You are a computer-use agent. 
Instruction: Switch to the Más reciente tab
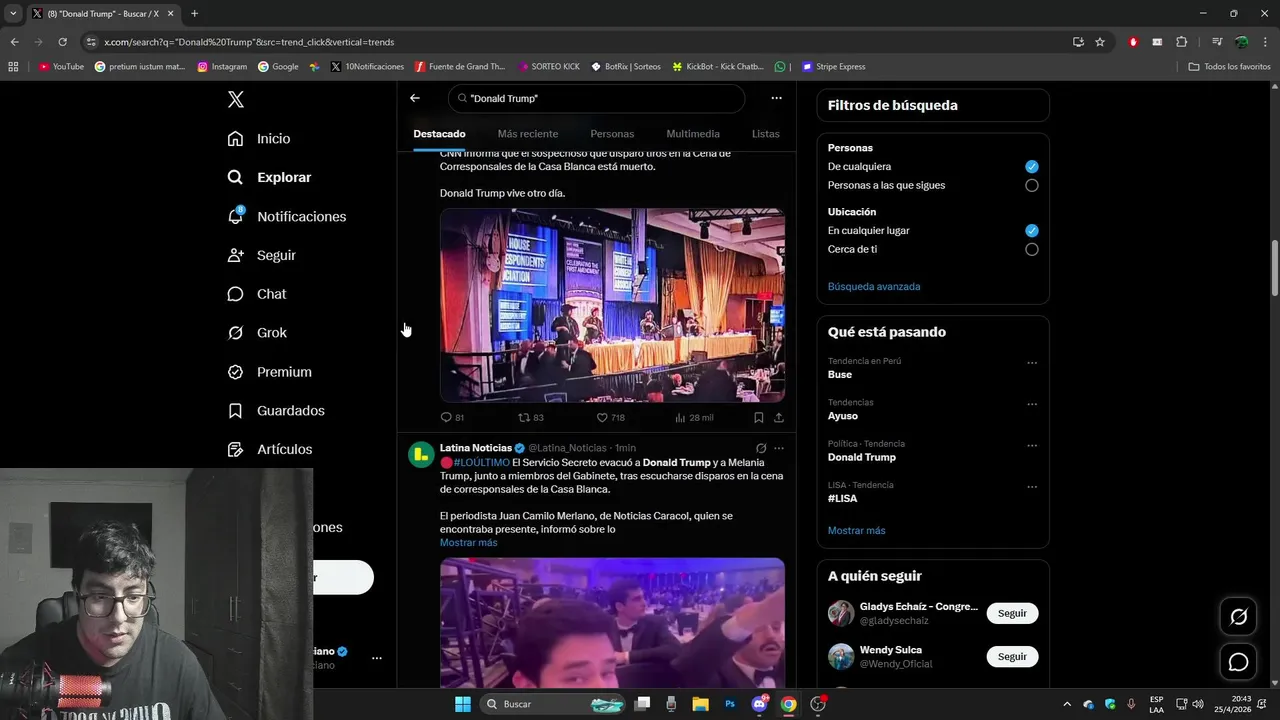[x=528, y=134]
